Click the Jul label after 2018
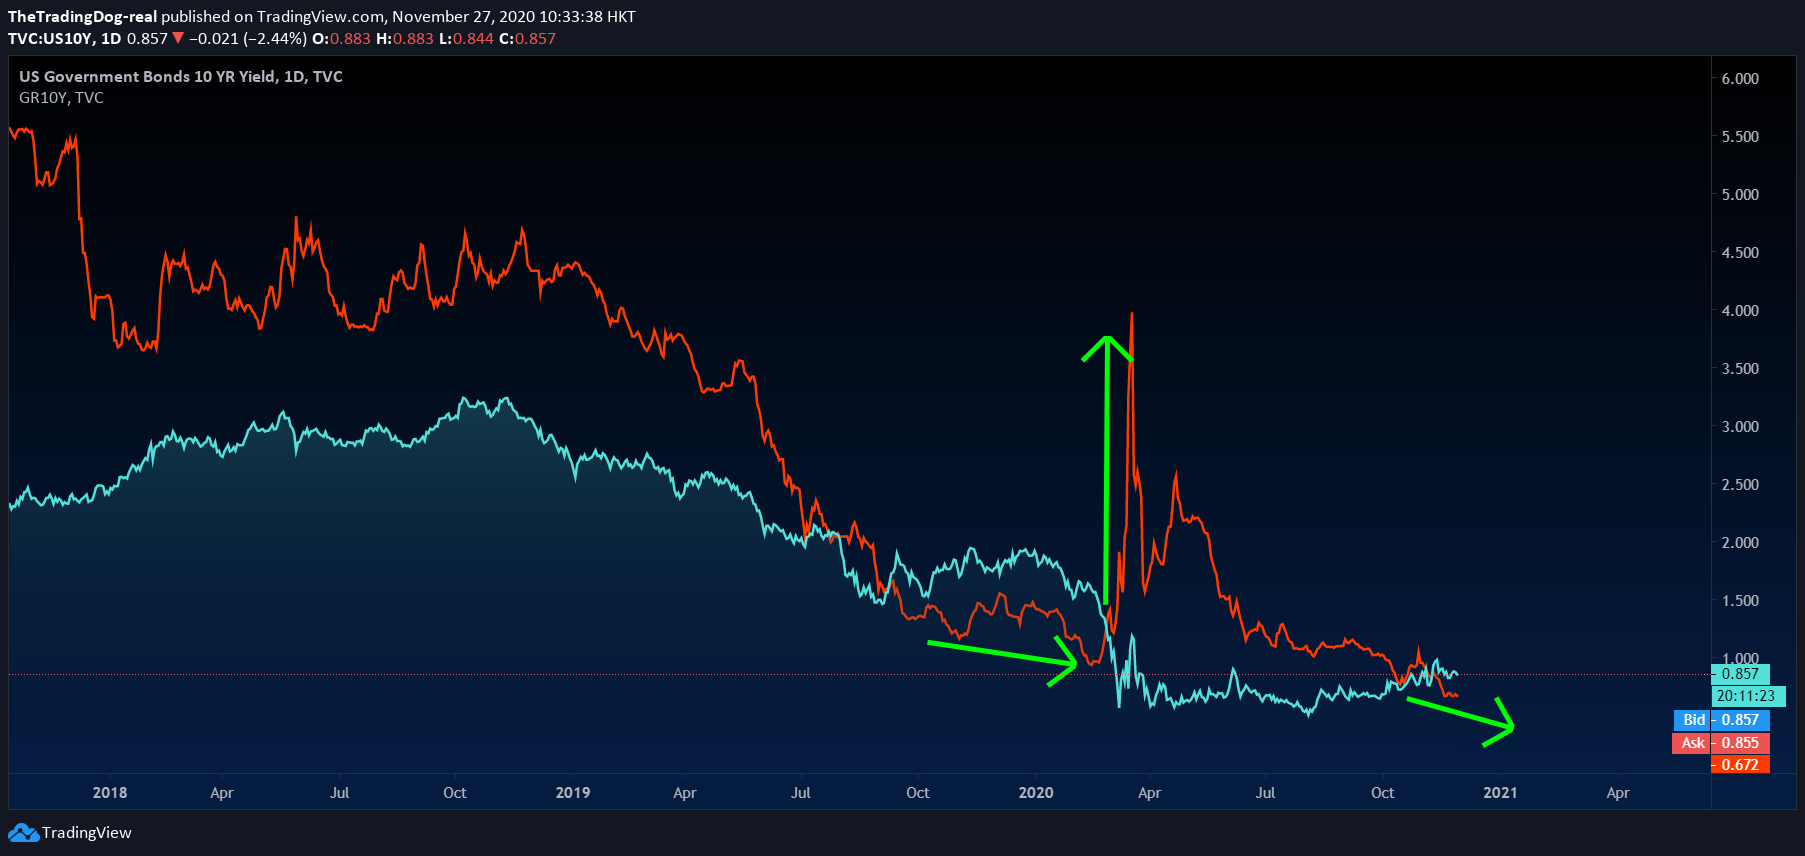 click(340, 792)
